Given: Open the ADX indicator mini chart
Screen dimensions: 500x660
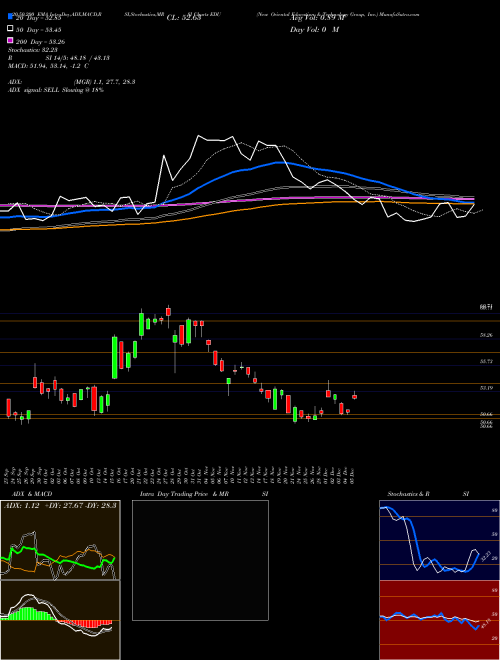Looking at the screenshot, I should pos(60,540).
